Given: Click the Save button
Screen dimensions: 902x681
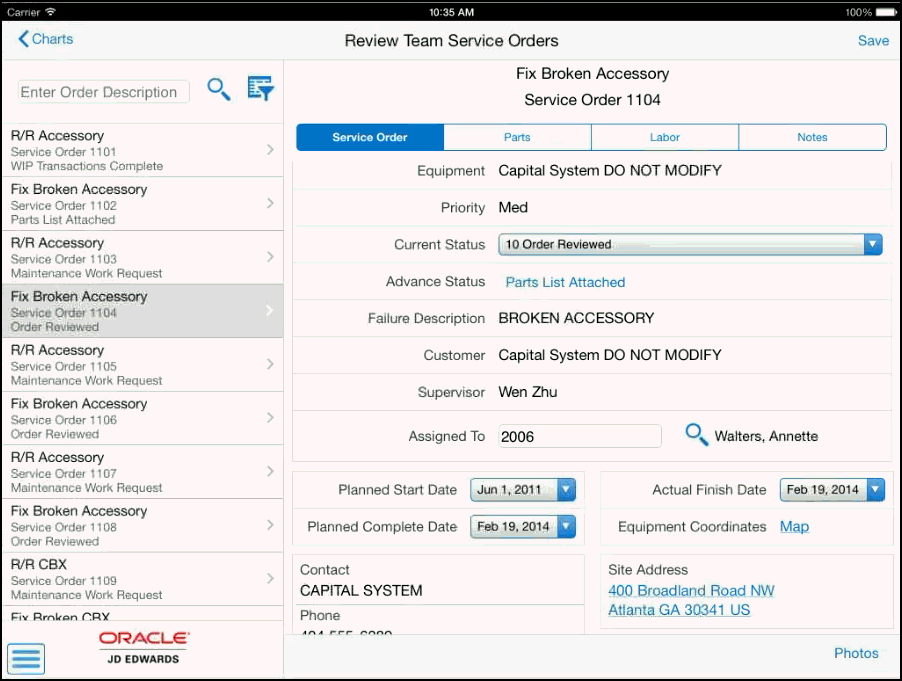Looking at the screenshot, I should [872, 41].
